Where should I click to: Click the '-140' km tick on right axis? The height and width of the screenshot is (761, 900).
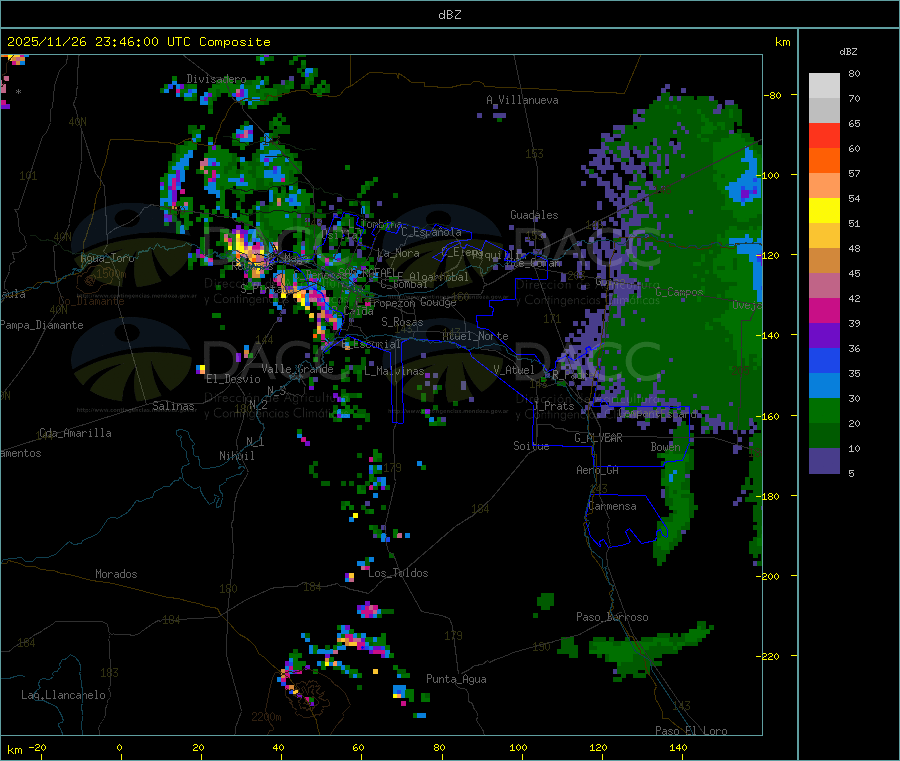769,336
